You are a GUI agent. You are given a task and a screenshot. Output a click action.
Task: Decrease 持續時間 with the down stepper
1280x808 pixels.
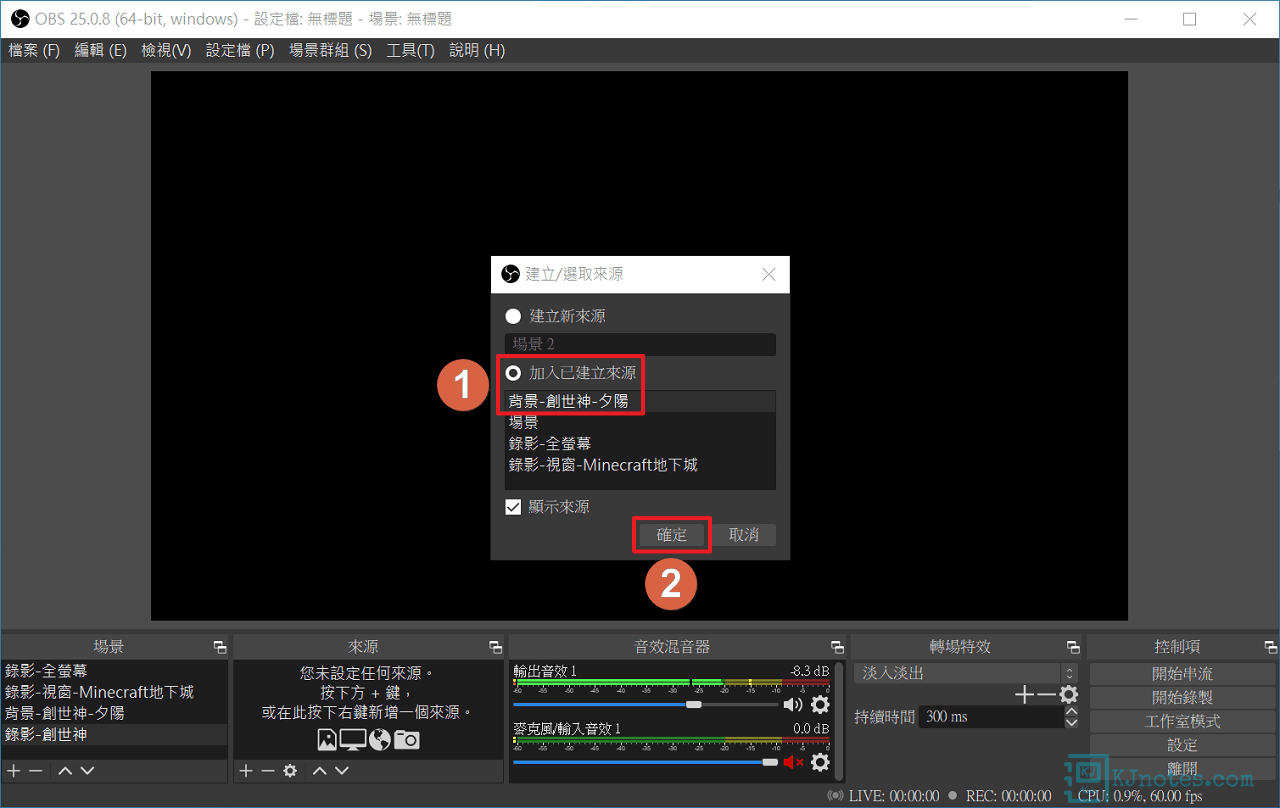point(1072,722)
